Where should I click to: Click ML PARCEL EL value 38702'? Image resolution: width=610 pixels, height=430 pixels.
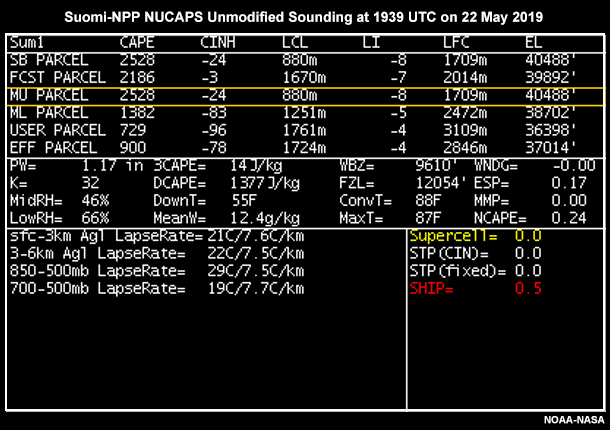pos(550,113)
